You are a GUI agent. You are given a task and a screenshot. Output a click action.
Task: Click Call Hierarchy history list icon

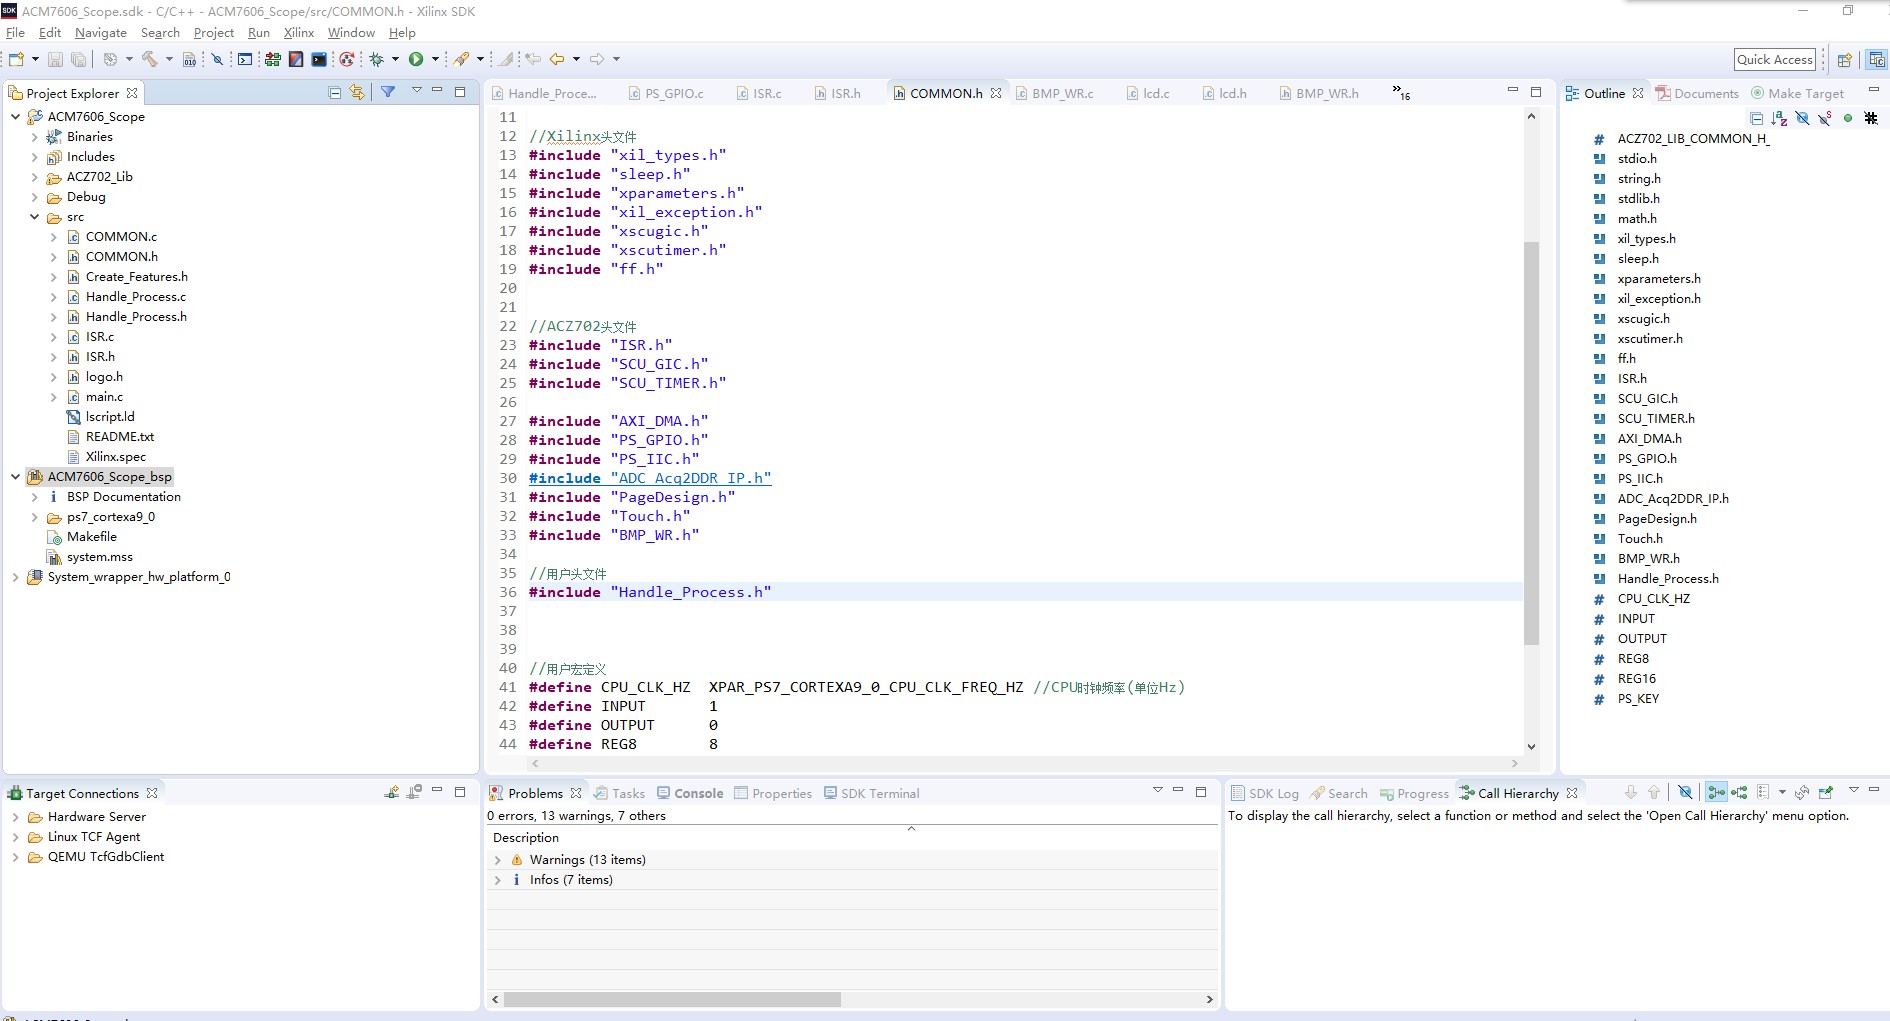(1763, 792)
